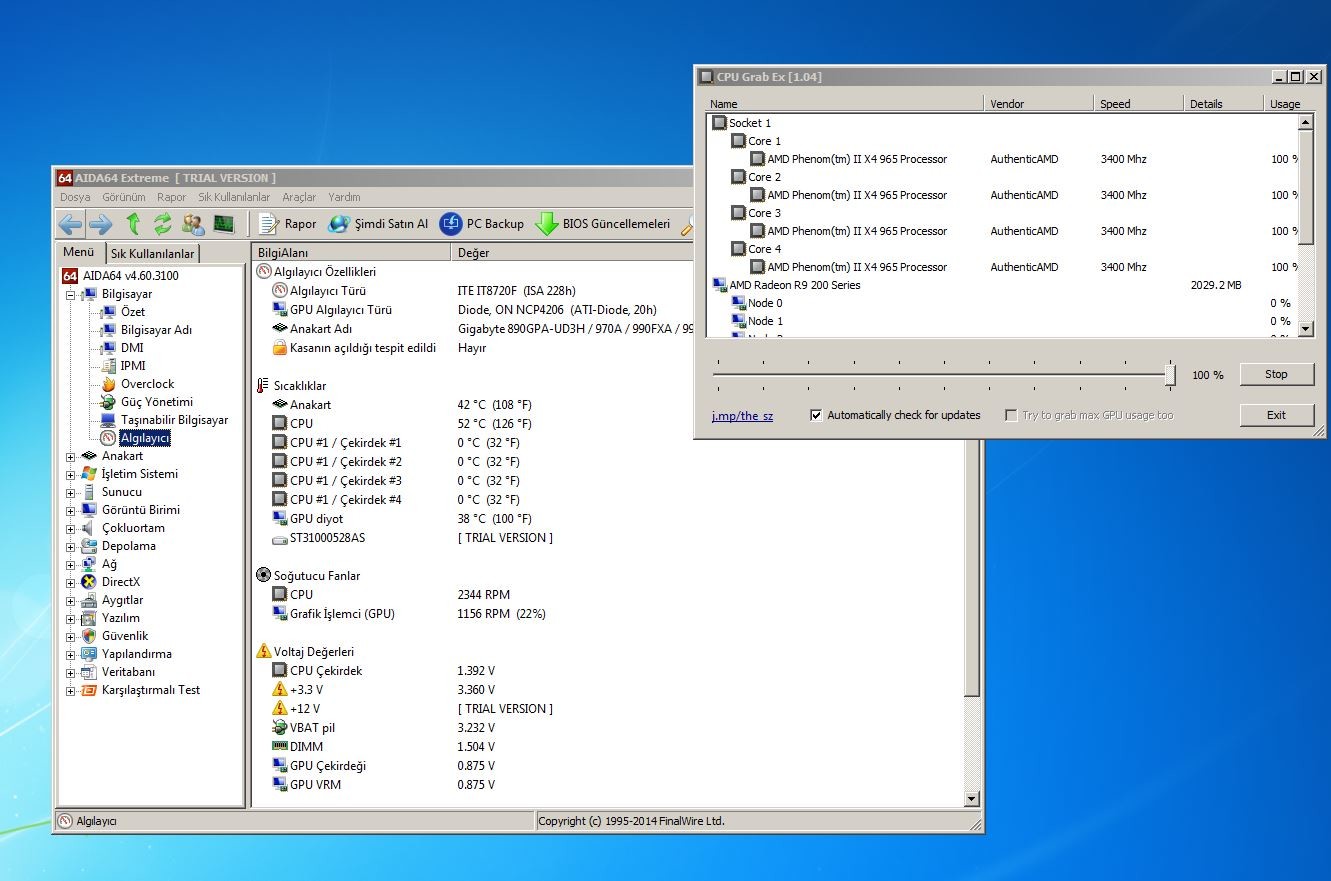Expand the Yazılım tree node

click(x=71, y=618)
